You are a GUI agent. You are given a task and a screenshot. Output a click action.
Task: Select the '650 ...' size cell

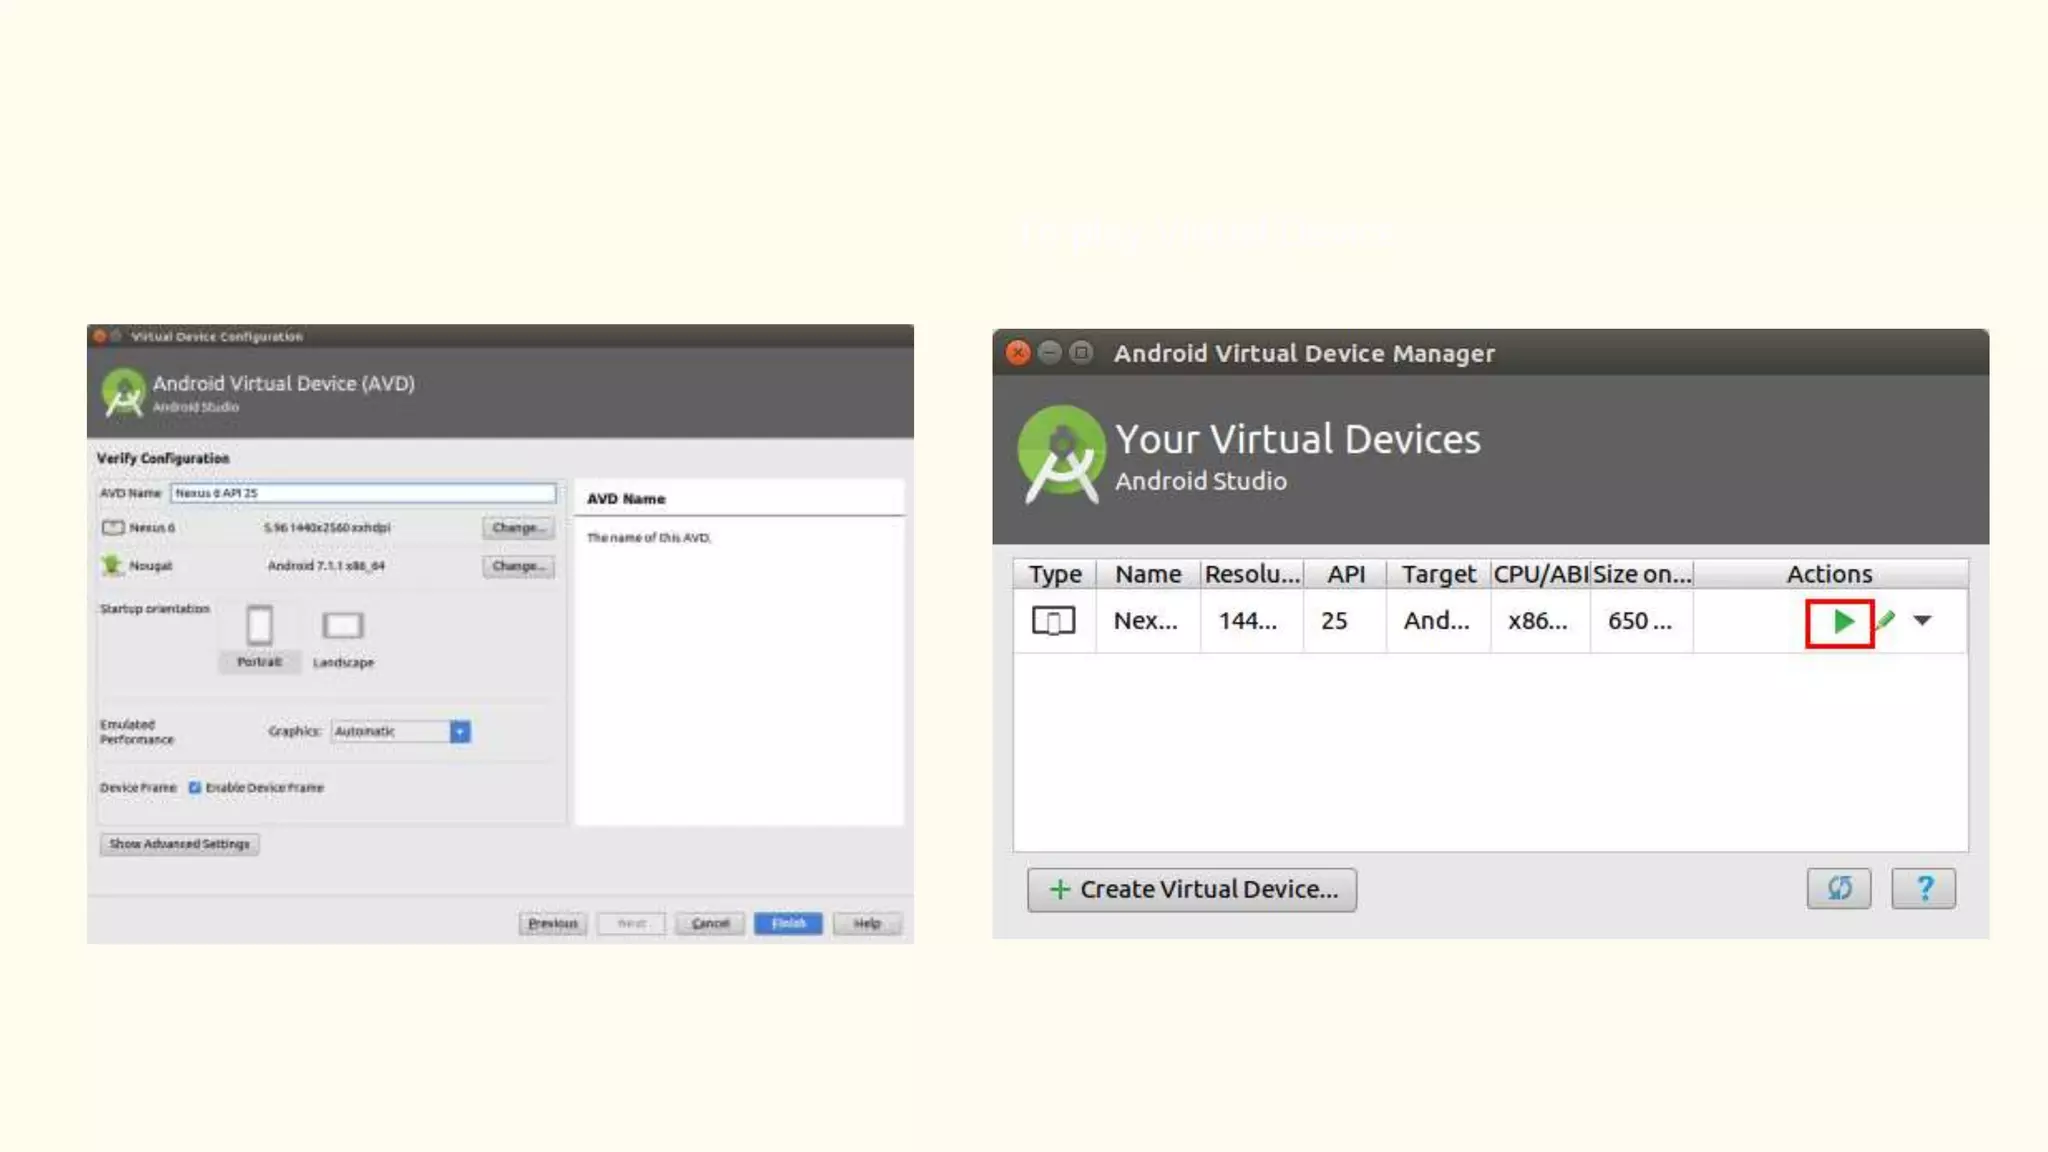click(x=1640, y=621)
